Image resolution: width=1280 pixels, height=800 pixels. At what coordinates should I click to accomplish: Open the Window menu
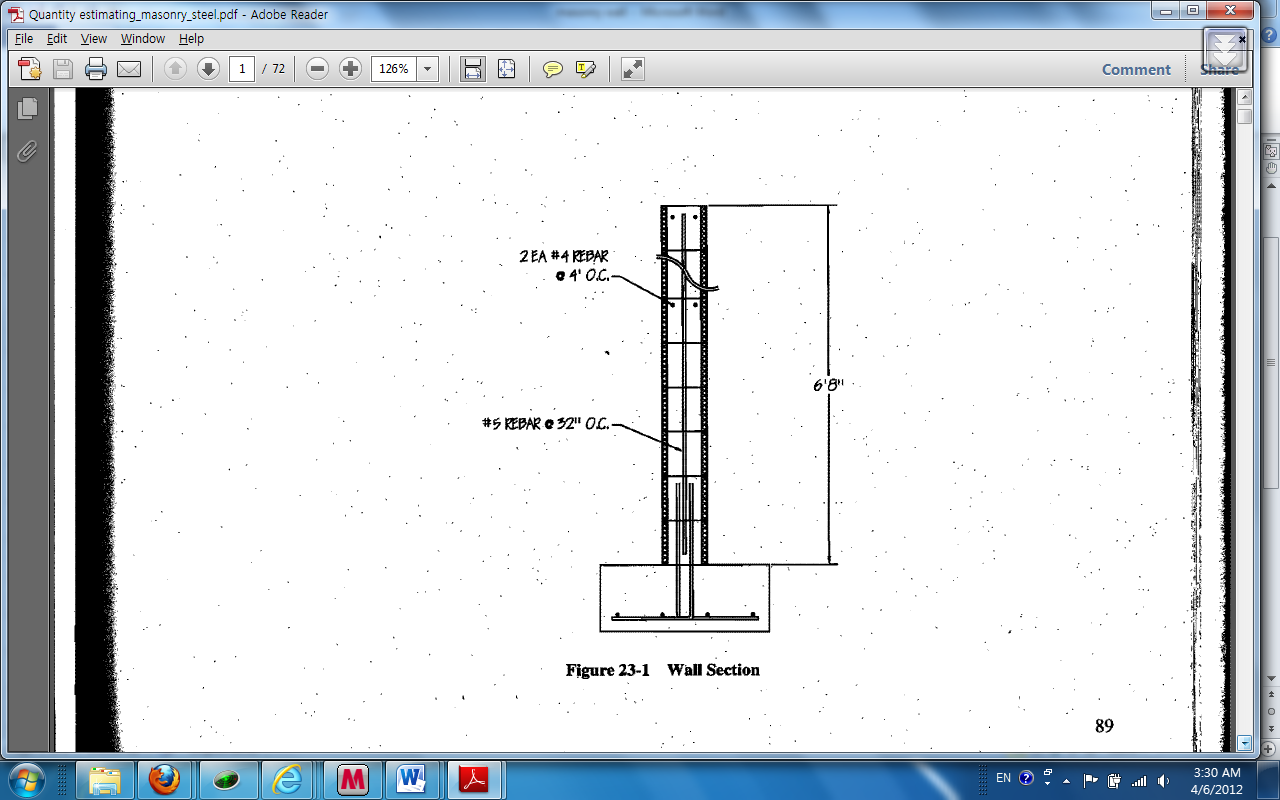[142, 38]
